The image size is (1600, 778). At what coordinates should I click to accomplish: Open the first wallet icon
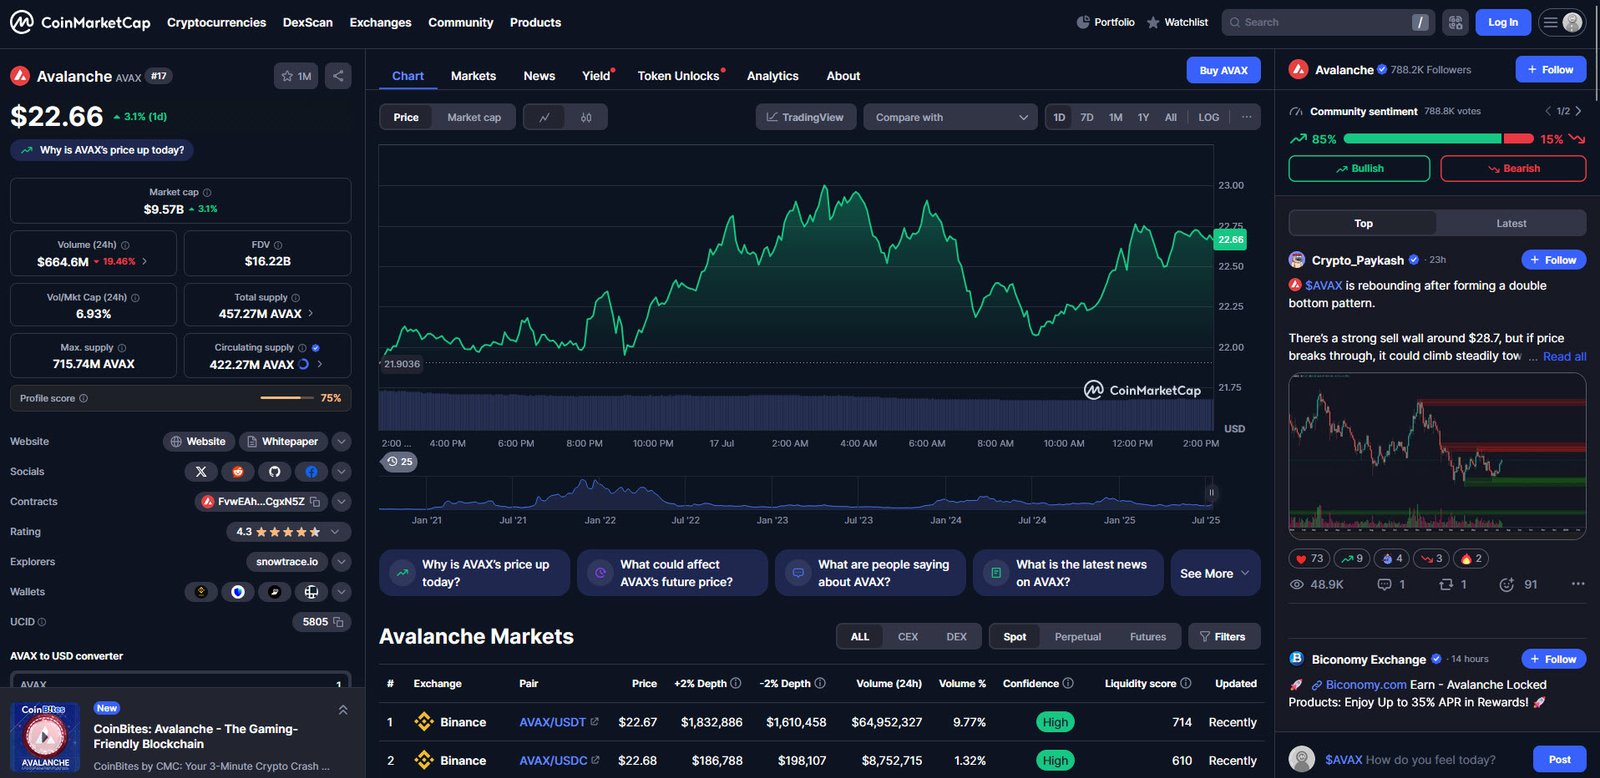(x=201, y=592)
